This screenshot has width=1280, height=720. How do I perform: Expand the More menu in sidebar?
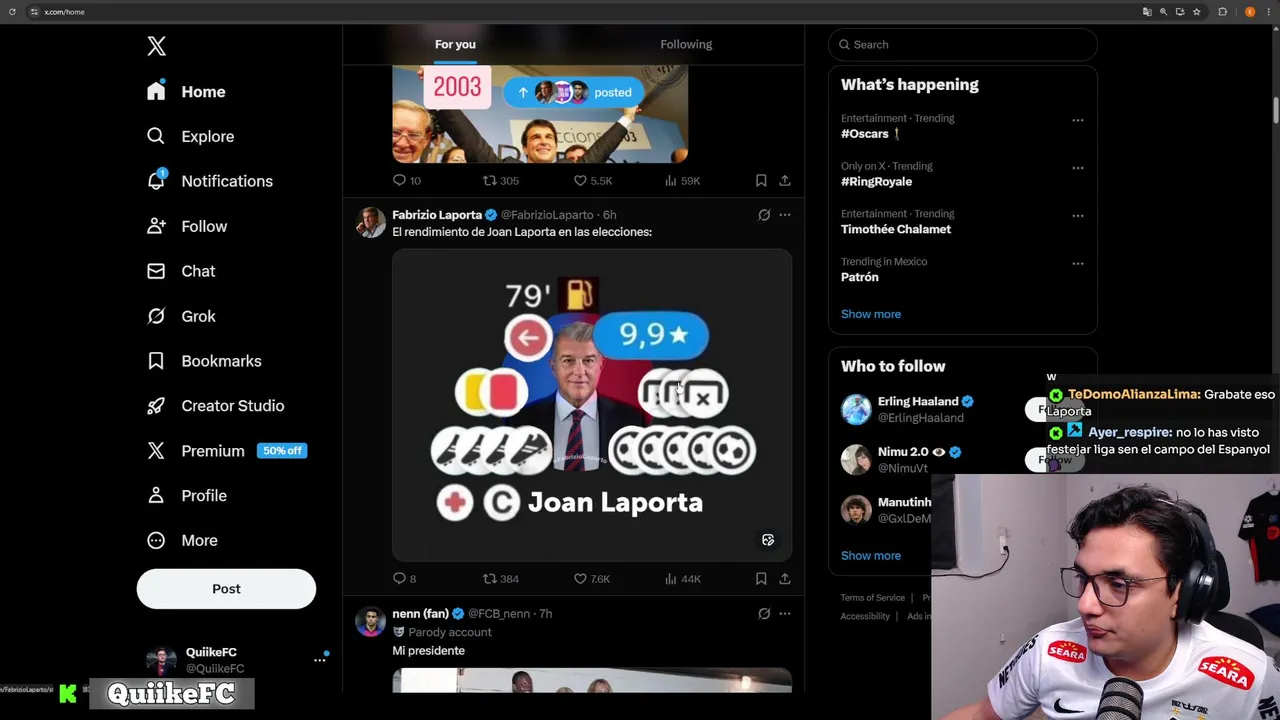[x=182, y=540]
